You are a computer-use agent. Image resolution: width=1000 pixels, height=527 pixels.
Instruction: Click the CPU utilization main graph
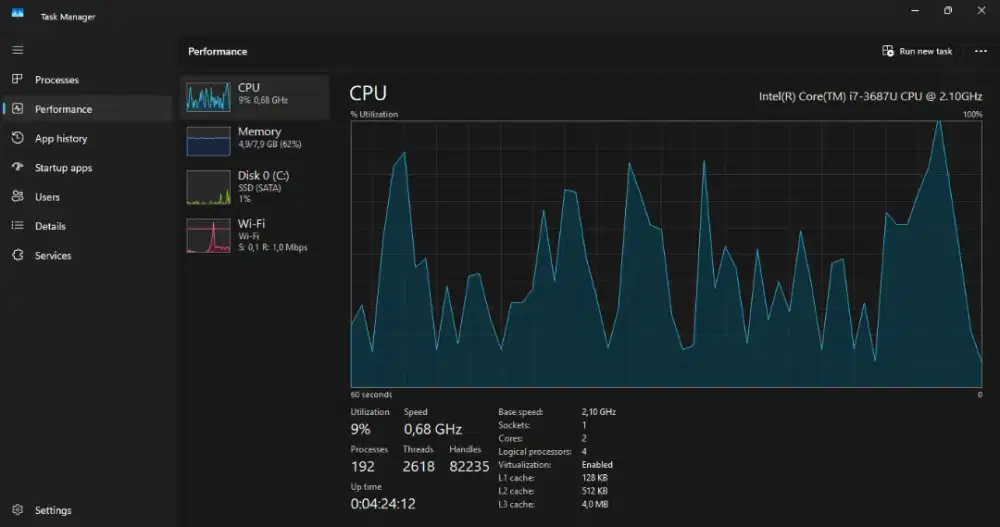666,254
